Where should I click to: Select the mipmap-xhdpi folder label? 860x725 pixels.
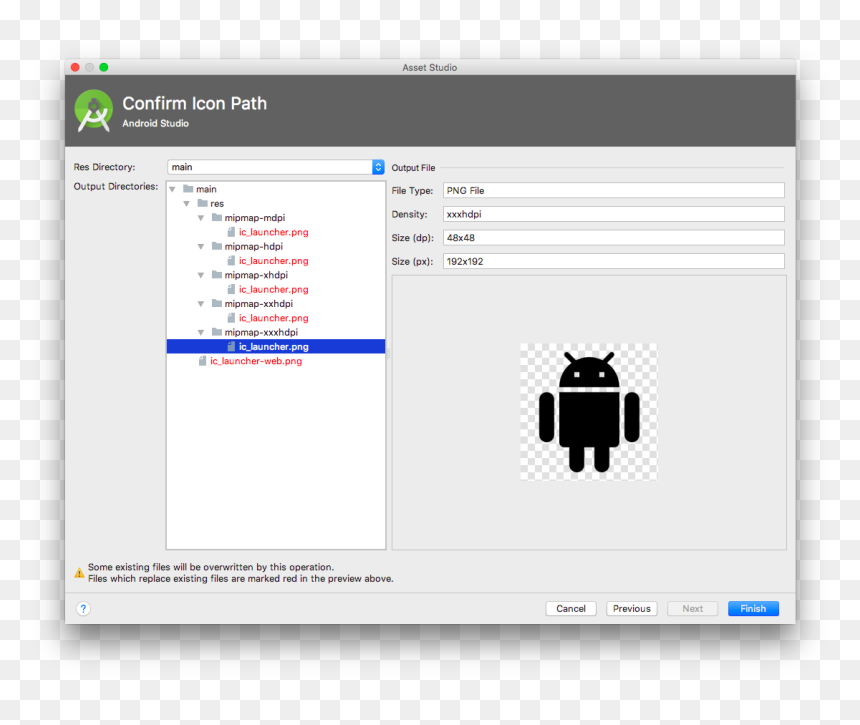pos(256,275)
